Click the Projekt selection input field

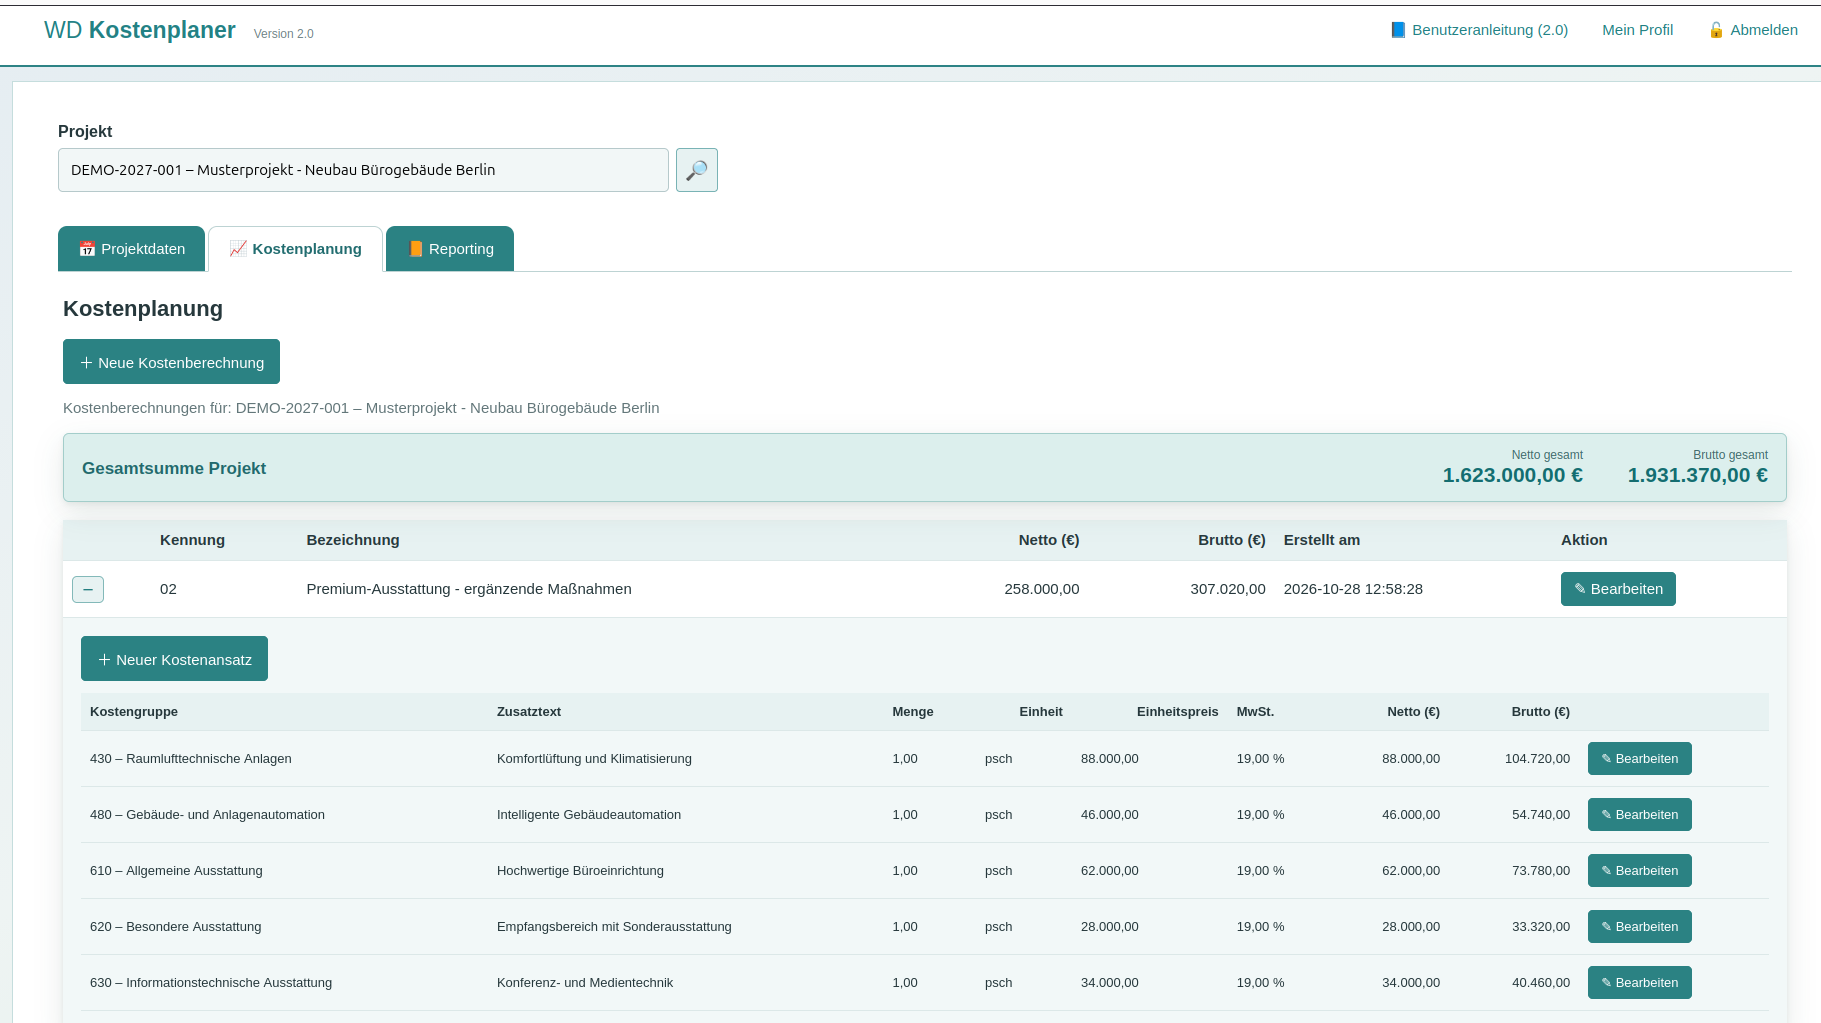pos(363,170)
